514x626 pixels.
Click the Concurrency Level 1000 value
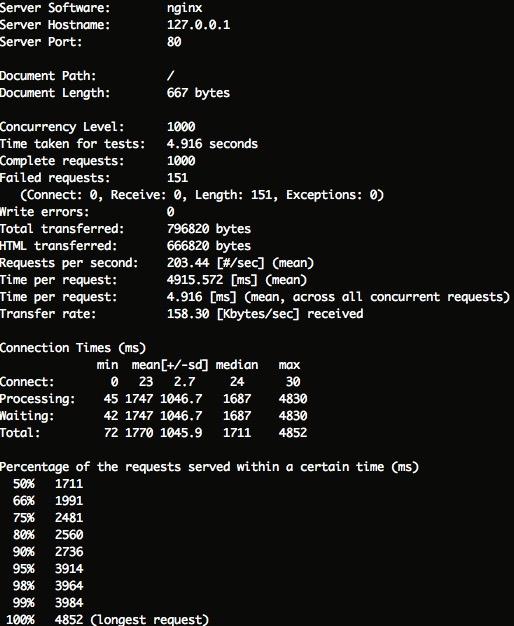coord(181,127)
